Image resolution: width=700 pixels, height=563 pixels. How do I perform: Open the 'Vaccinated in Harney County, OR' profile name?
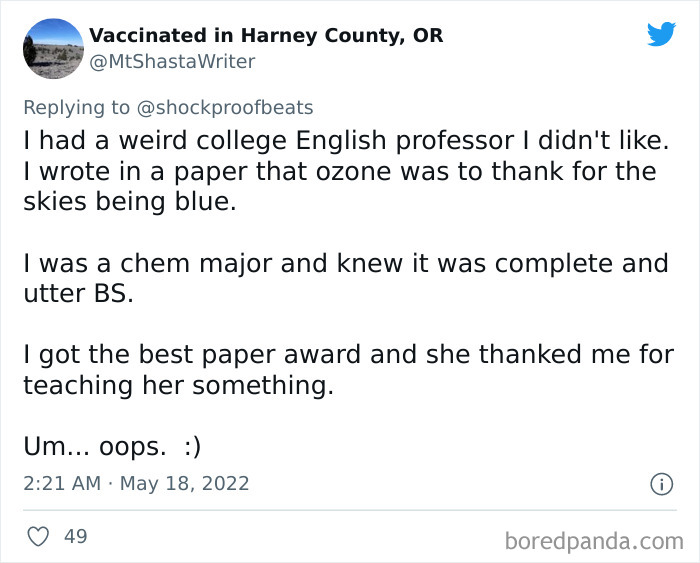266,35
